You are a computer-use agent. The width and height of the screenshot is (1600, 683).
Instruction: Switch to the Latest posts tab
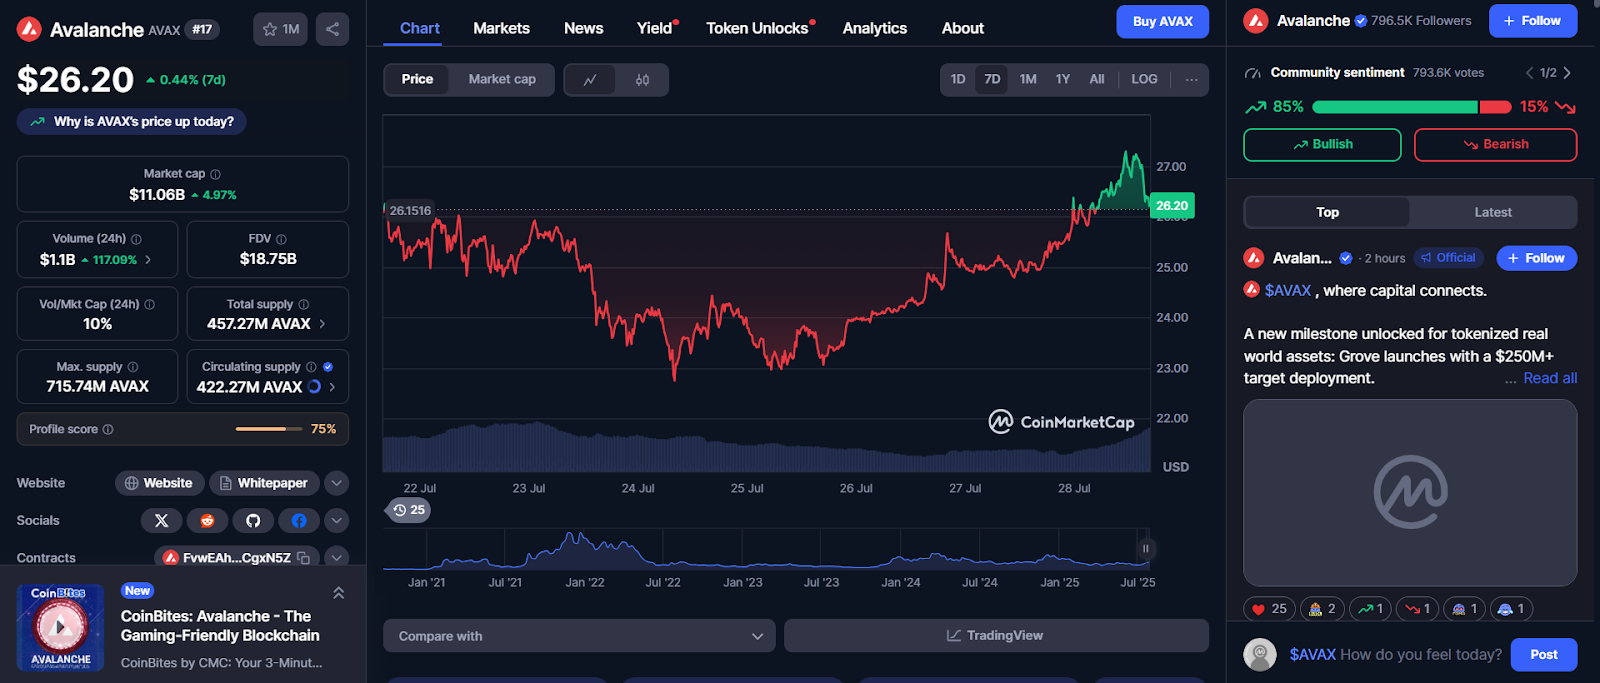pyautogui.click(x=1492, y=212)
